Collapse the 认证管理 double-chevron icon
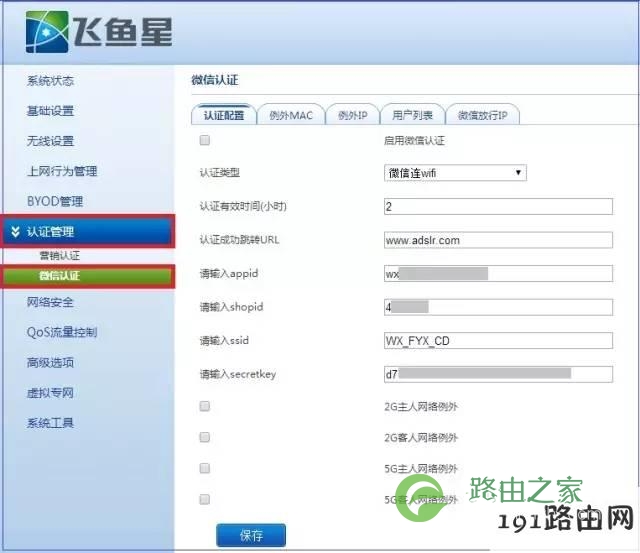Screen dimensions: 640x553 click(x=16, y=232)
